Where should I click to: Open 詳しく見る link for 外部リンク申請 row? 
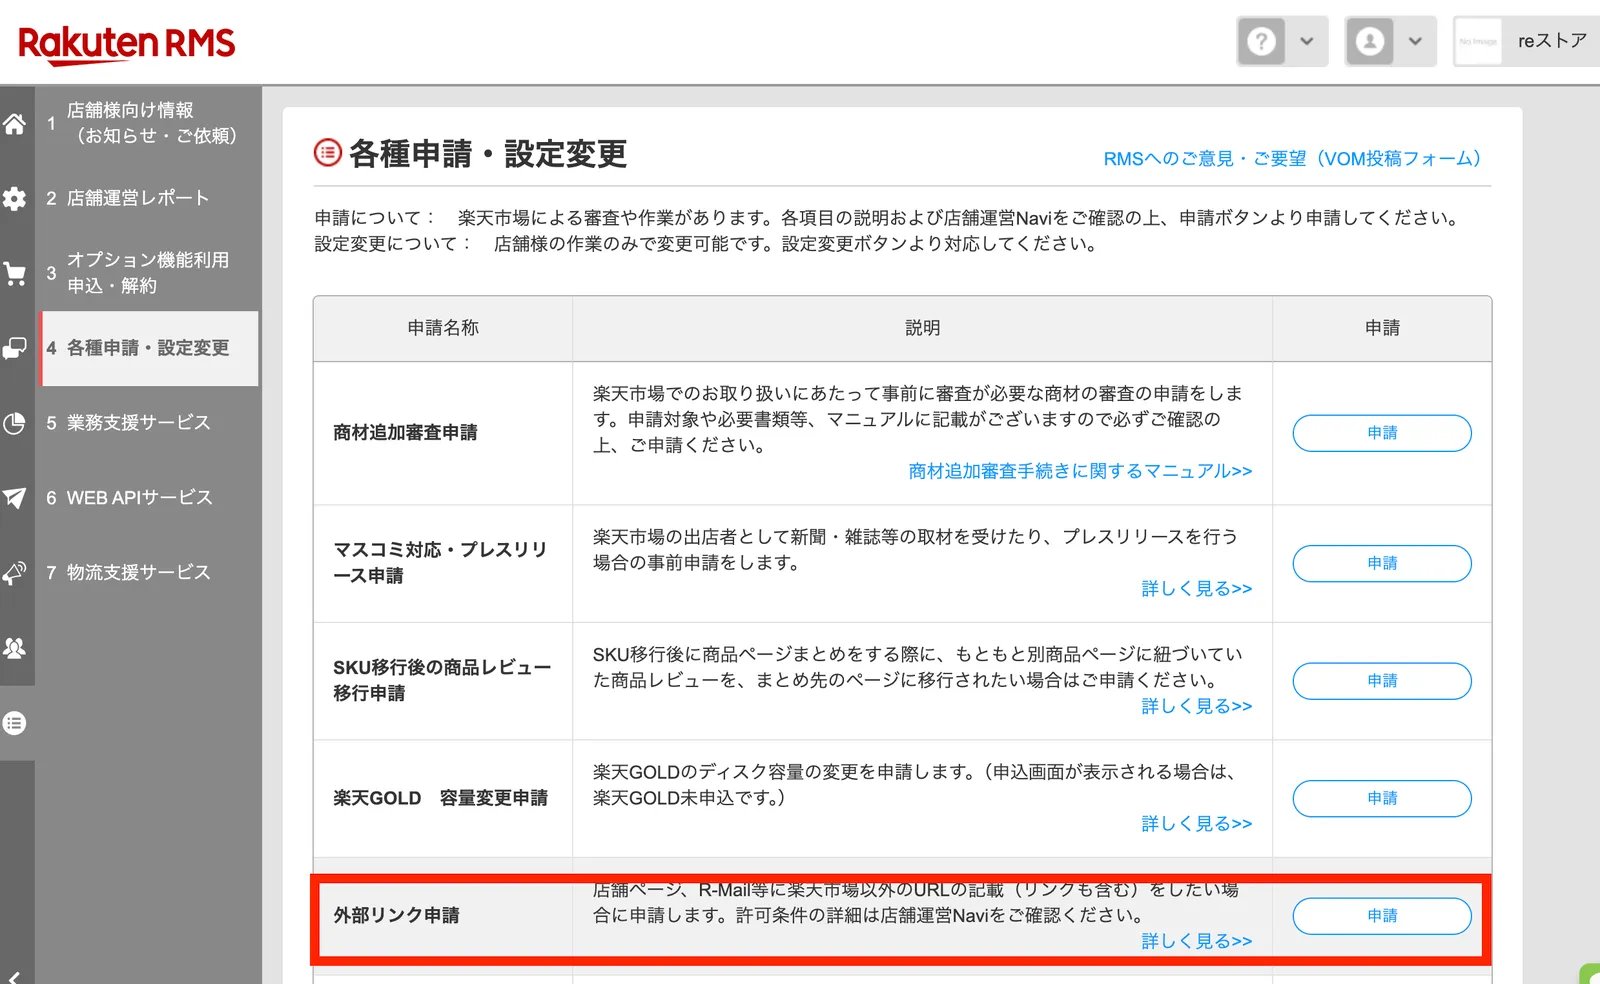[1197, 941]
